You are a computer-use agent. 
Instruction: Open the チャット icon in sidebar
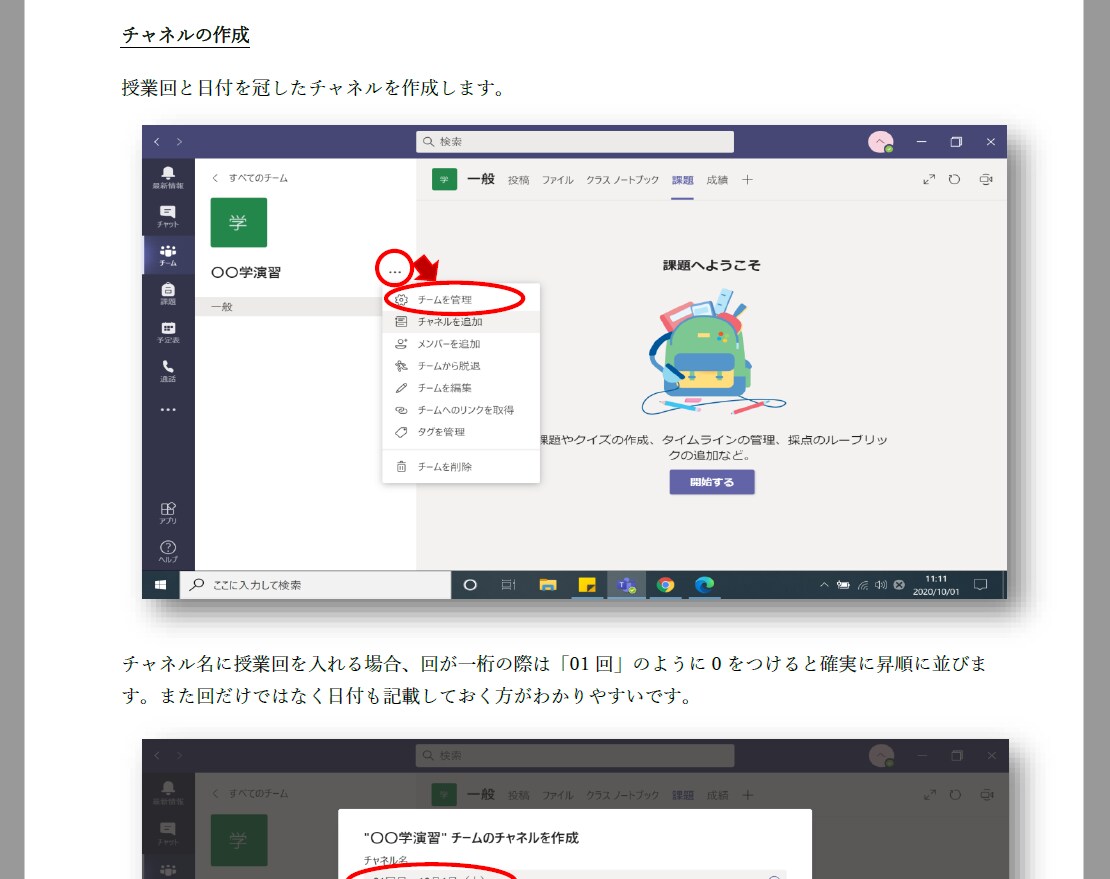click(168, 216)
